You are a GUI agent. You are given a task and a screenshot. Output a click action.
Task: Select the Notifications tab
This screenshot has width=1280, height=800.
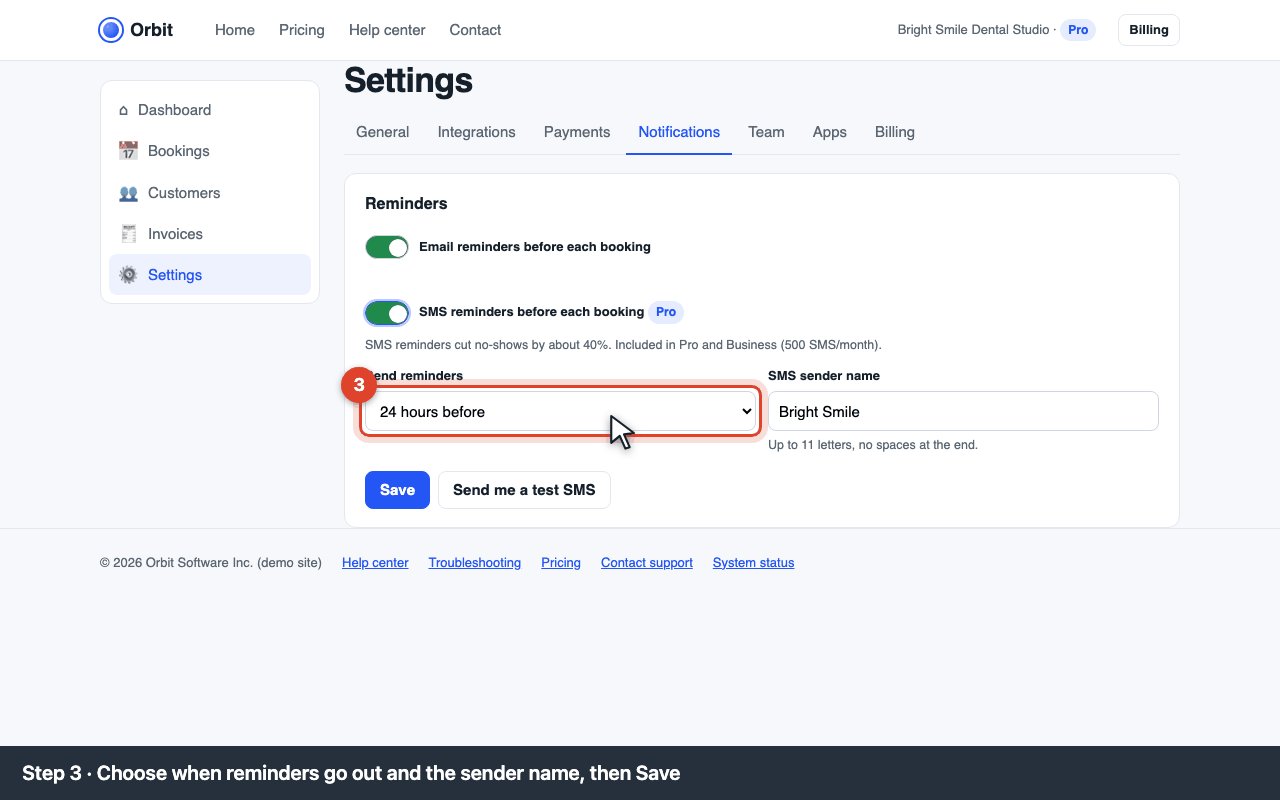(679, 132)
